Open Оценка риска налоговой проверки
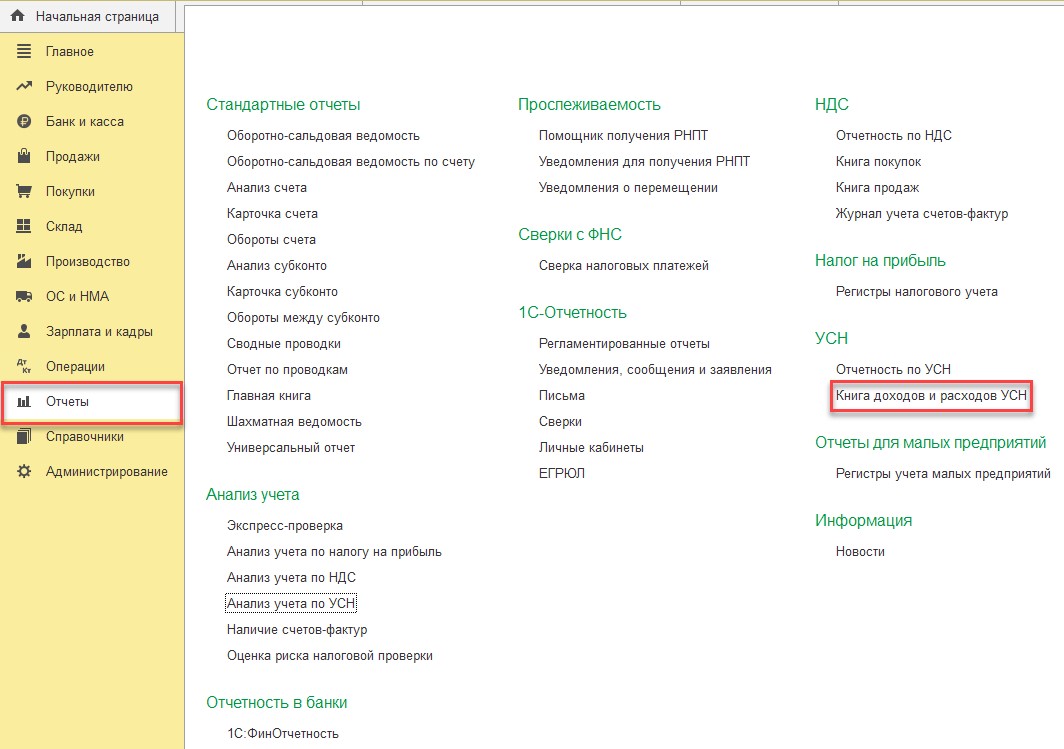The height and width of the screenshot is (749, 1064). point(330,655)
